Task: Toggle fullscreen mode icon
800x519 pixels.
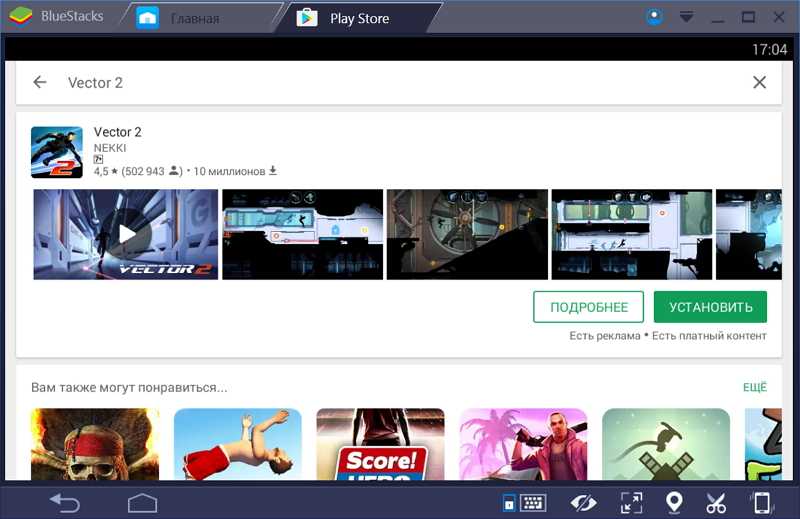Action: (x=631, y=503)
